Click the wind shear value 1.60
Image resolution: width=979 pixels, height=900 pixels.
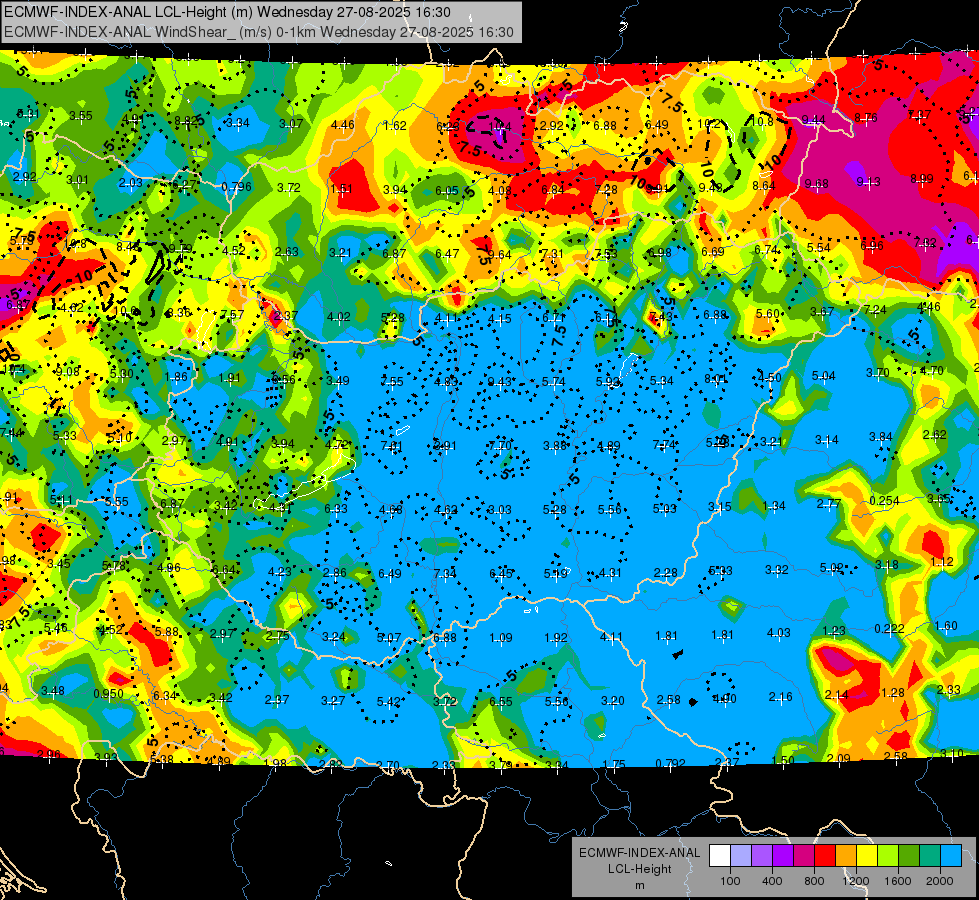click(946, 626)
